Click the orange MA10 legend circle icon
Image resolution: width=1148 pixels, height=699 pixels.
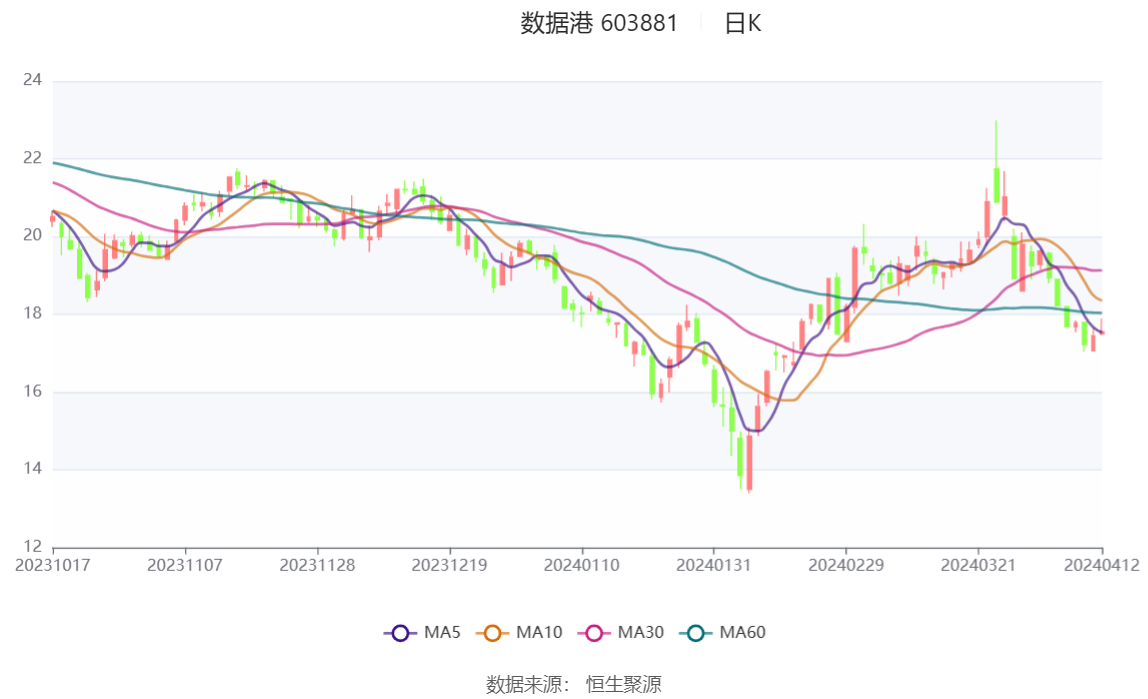[x=492, y=633]
